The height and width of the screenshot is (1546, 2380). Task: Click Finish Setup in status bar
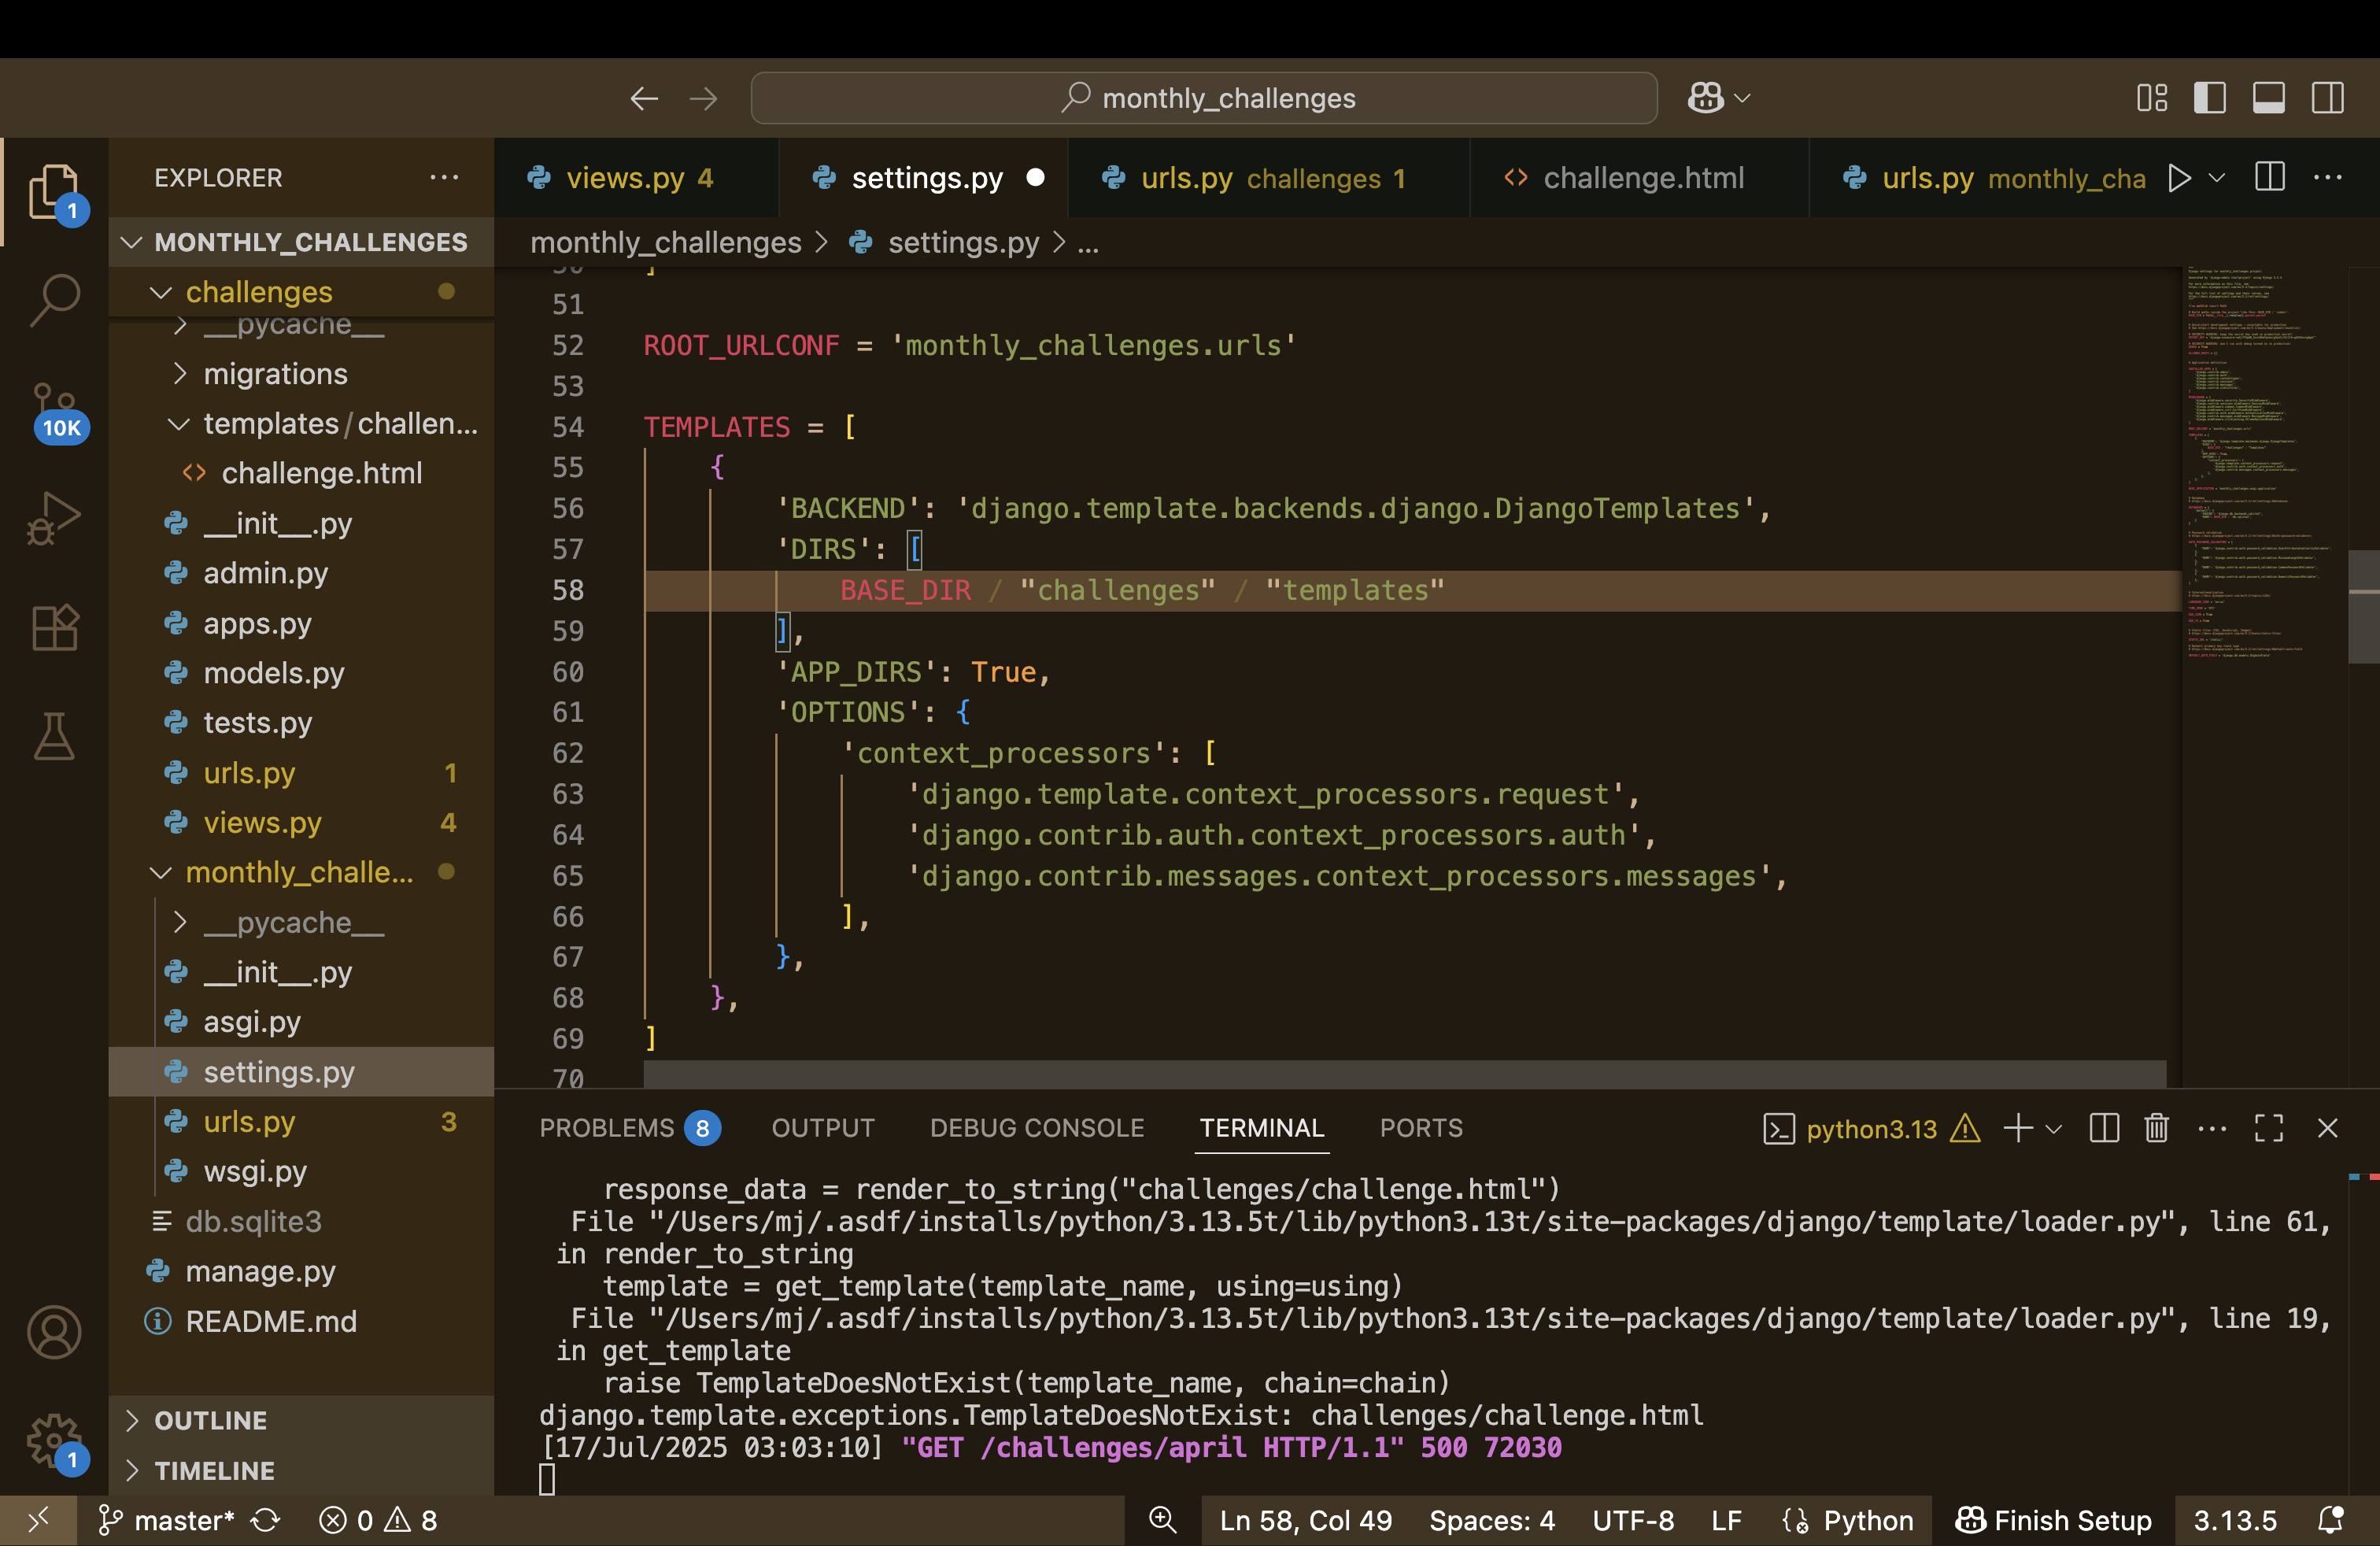[2054, 1520]
